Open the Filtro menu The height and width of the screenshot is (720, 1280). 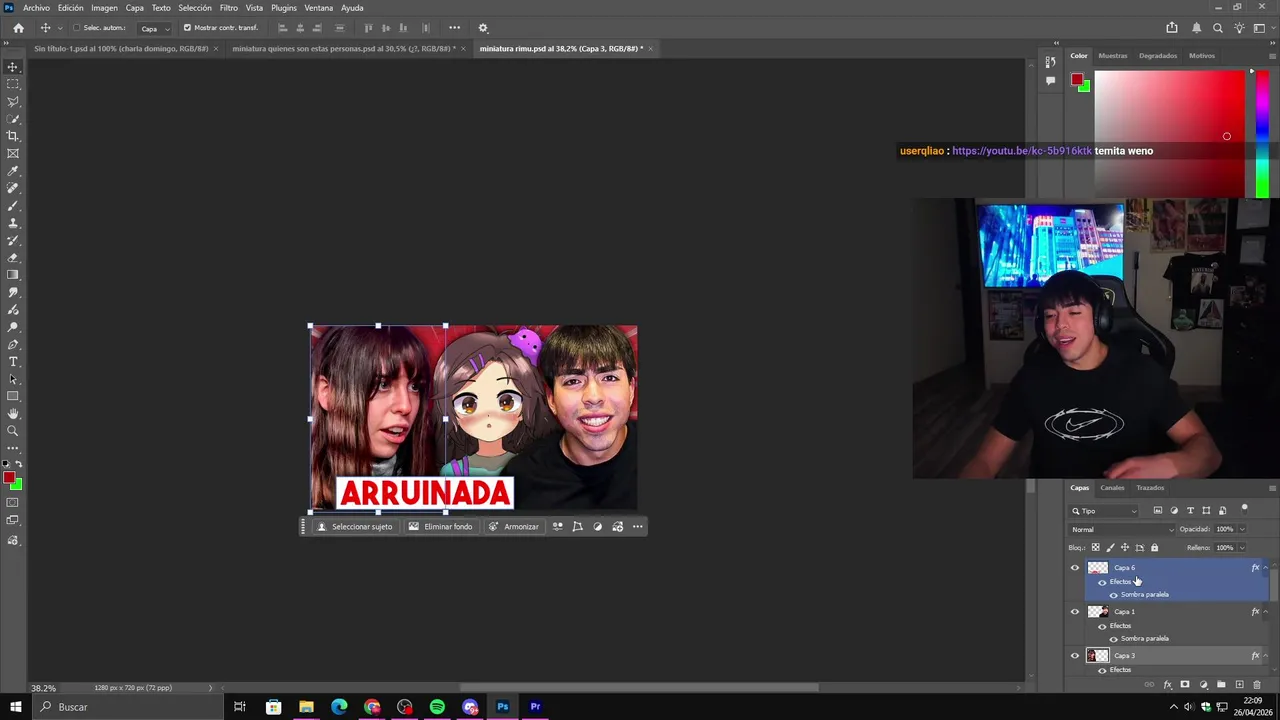[x=229, y=8]
